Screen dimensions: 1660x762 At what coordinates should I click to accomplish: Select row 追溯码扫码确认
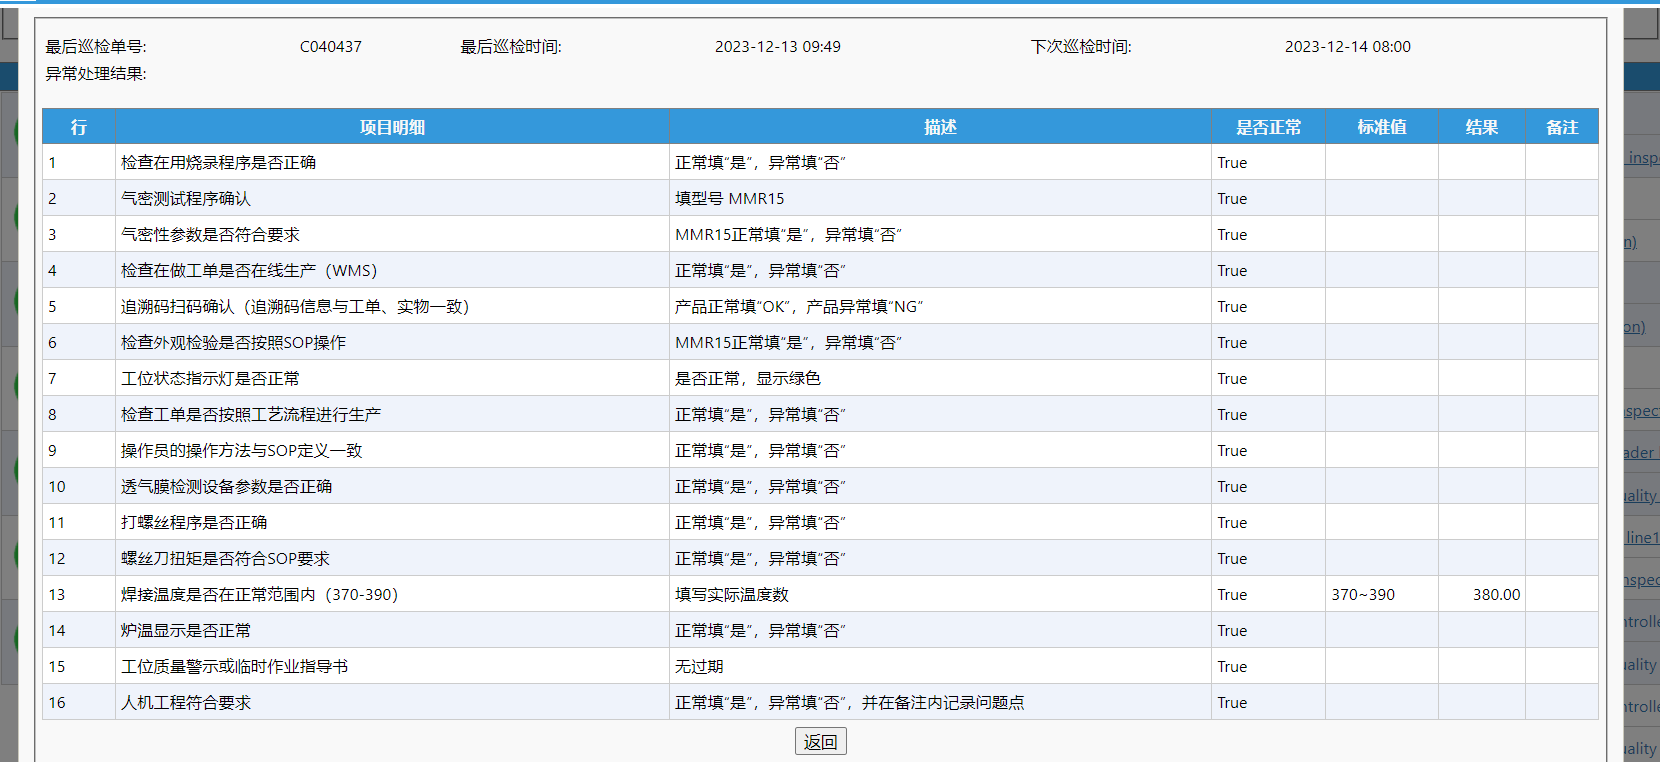(x=820, y=306)
